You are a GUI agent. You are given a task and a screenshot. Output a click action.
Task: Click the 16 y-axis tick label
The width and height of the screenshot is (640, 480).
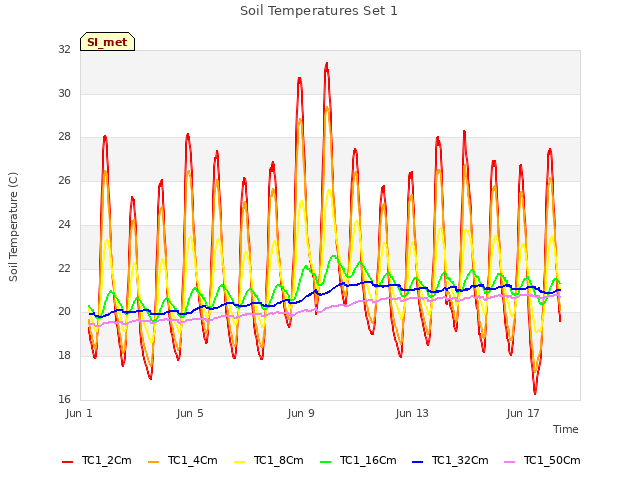tap(64, 399)
